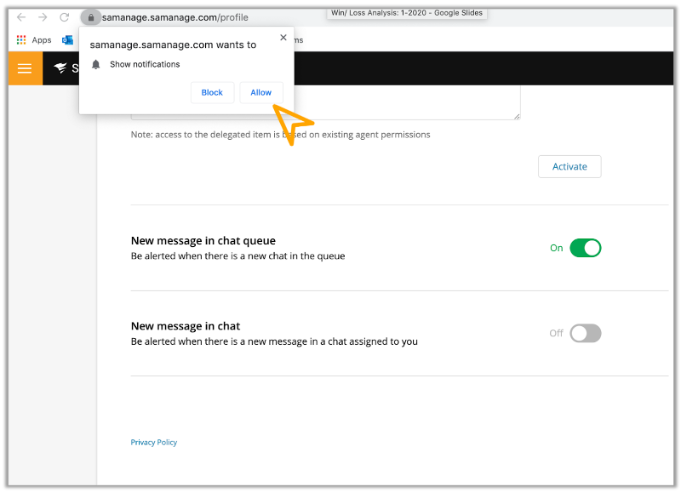Open the Outlook bookmark icon

68,40
